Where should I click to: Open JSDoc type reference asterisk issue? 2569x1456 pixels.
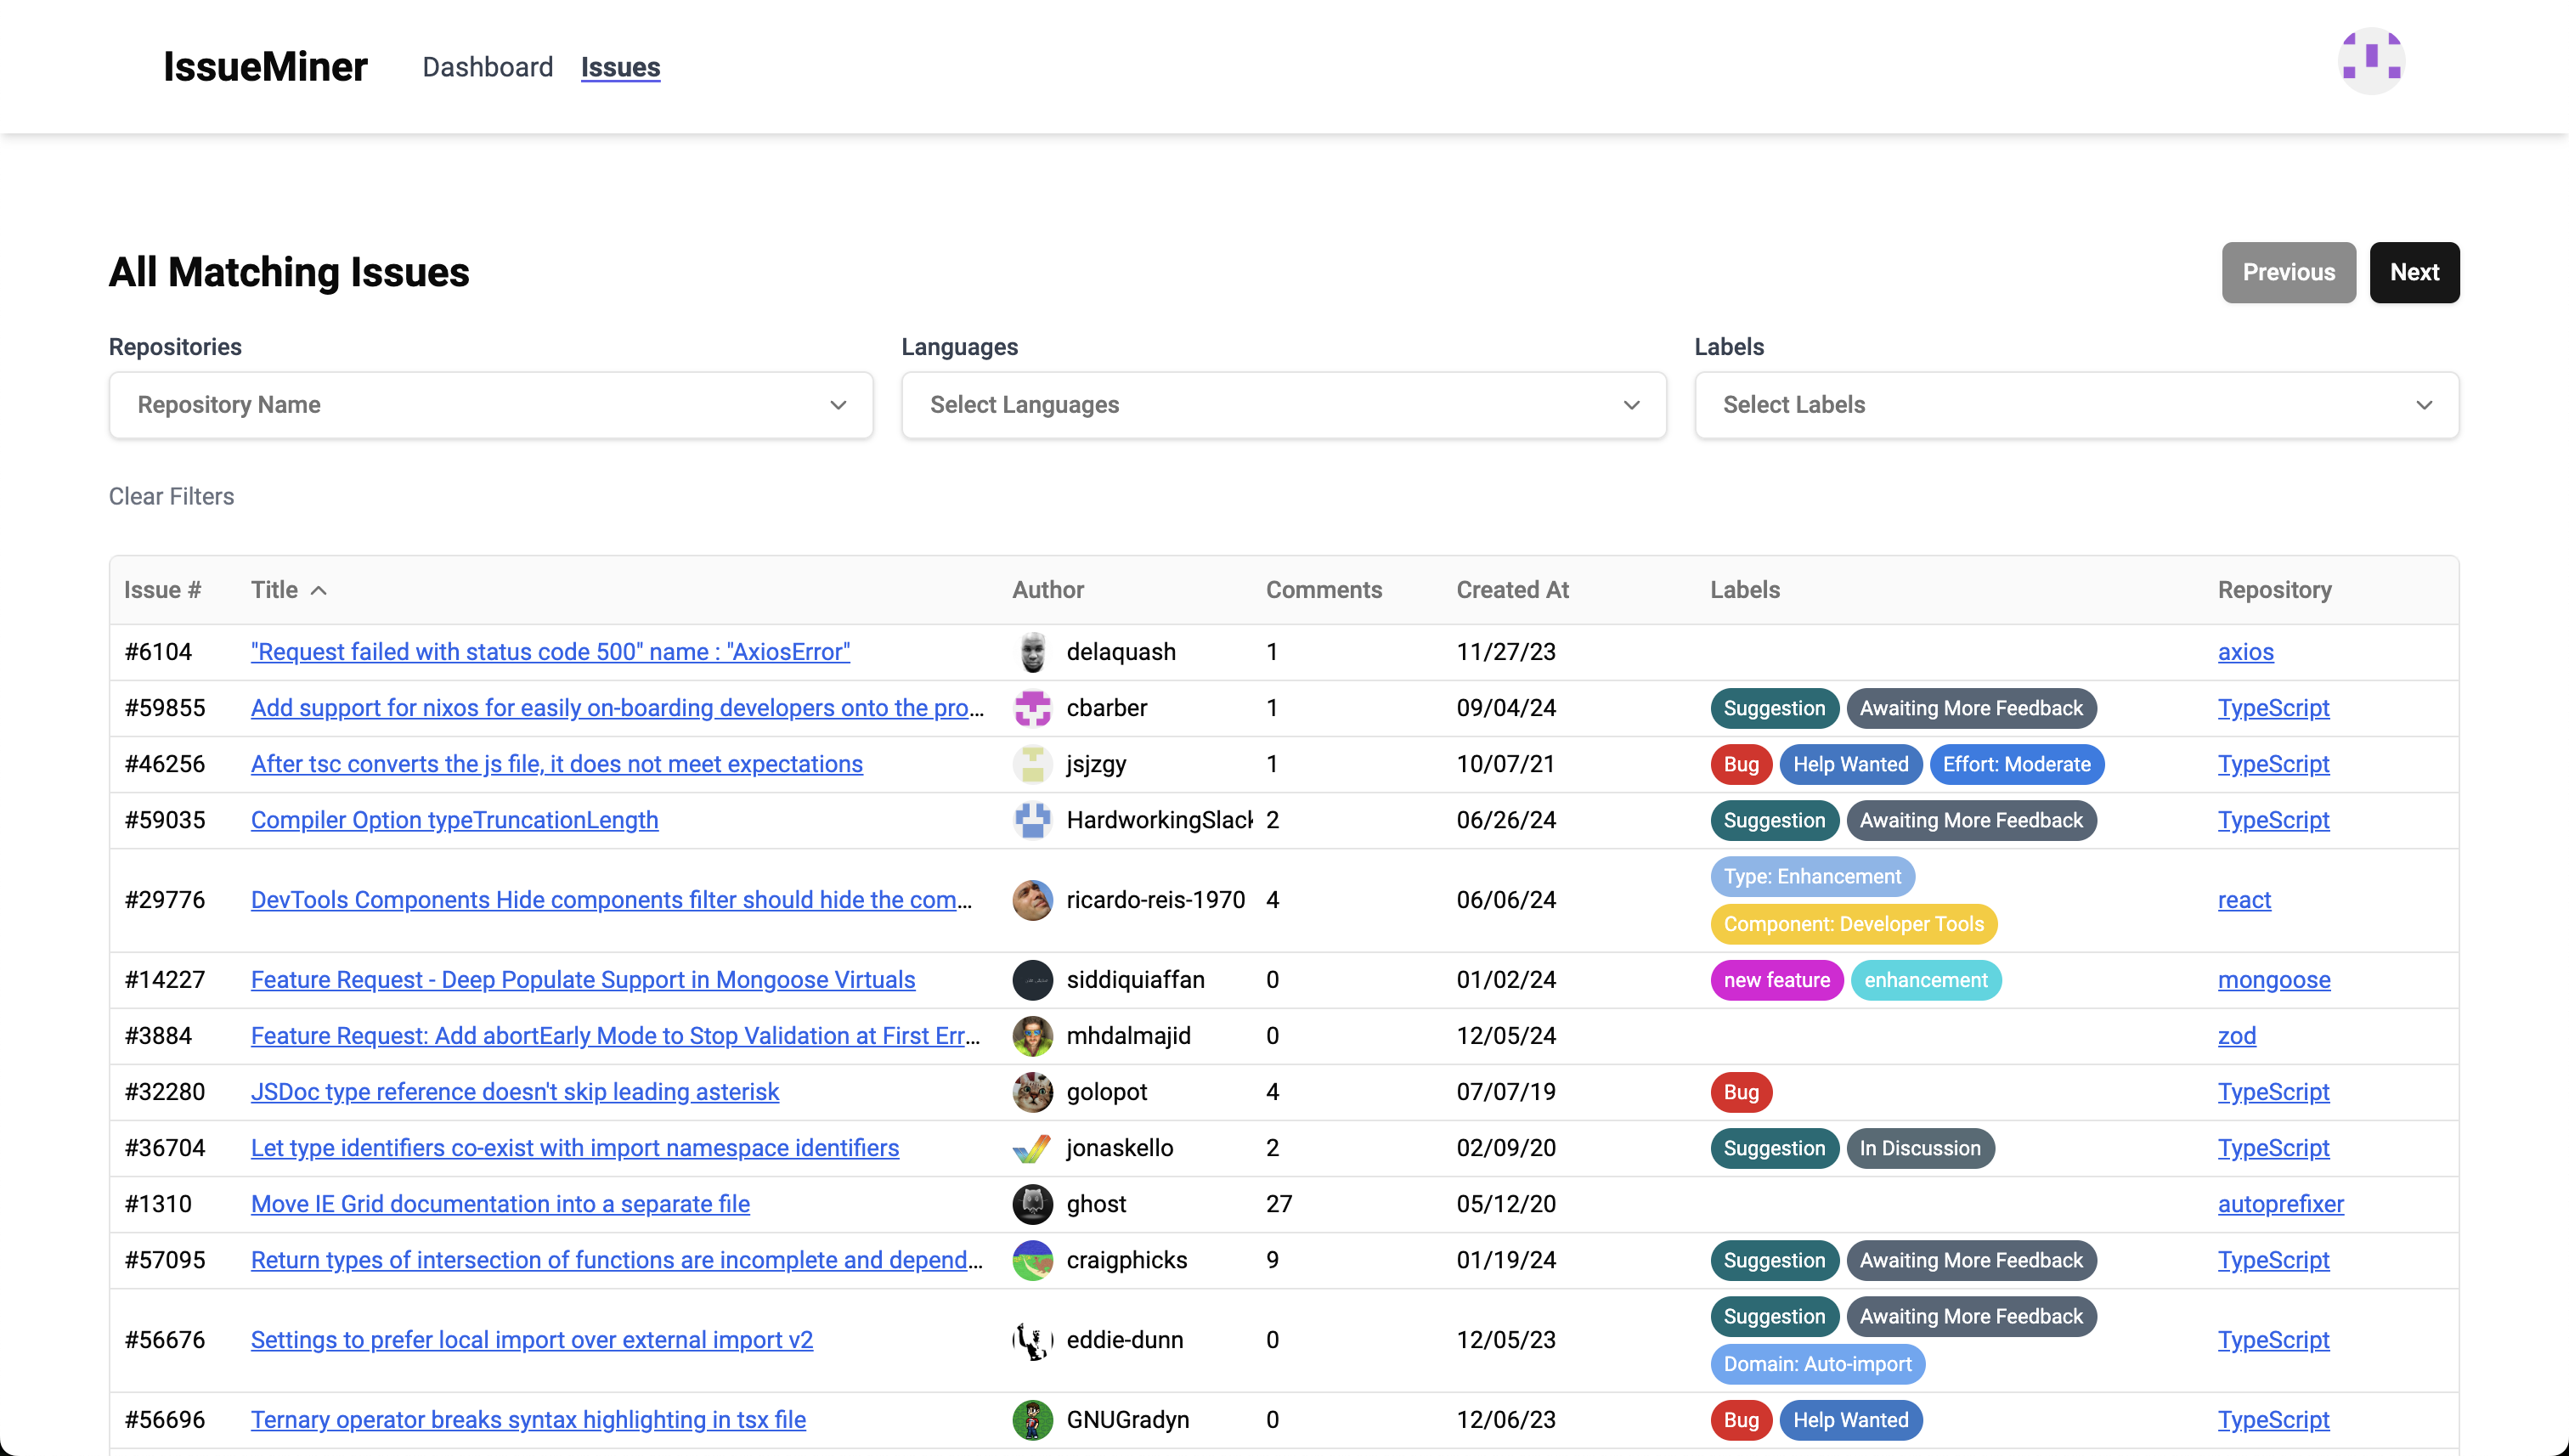tap(514, 1092)
